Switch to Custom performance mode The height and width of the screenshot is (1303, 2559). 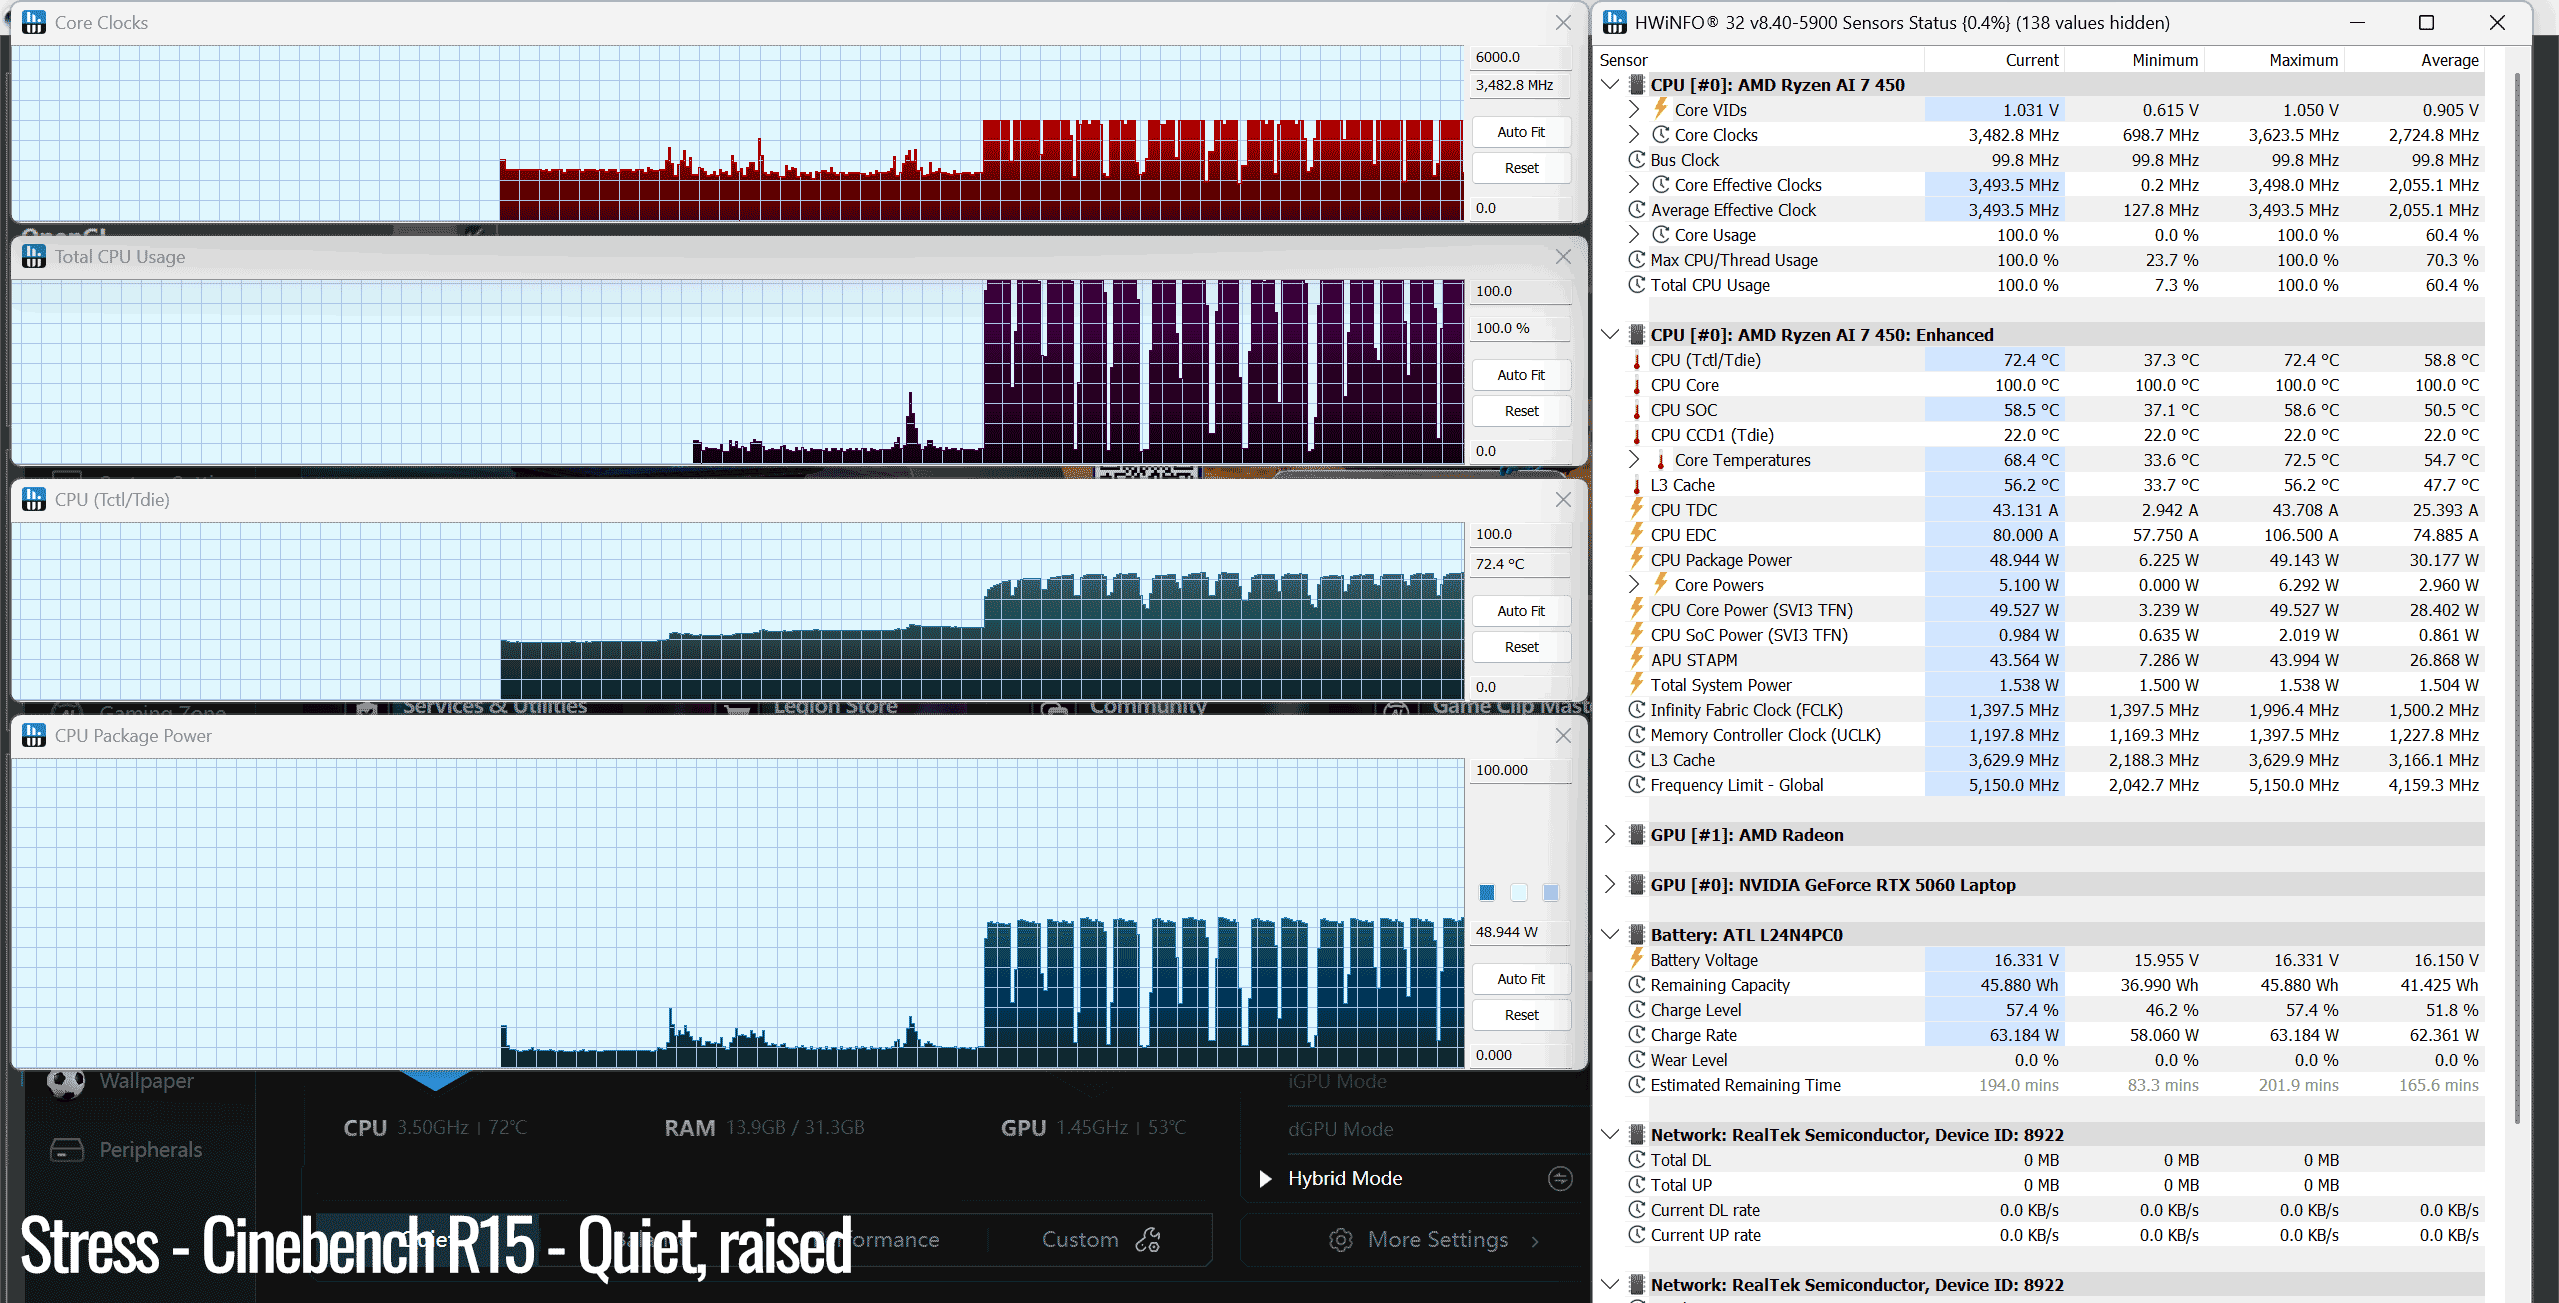click(x=1100, y=1240)
